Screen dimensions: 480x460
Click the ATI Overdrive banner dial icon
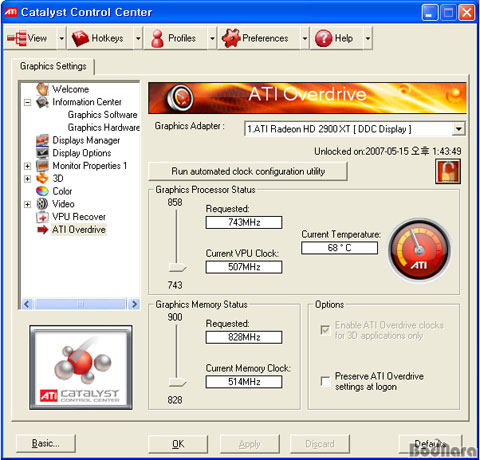click(x=180, y=98)
